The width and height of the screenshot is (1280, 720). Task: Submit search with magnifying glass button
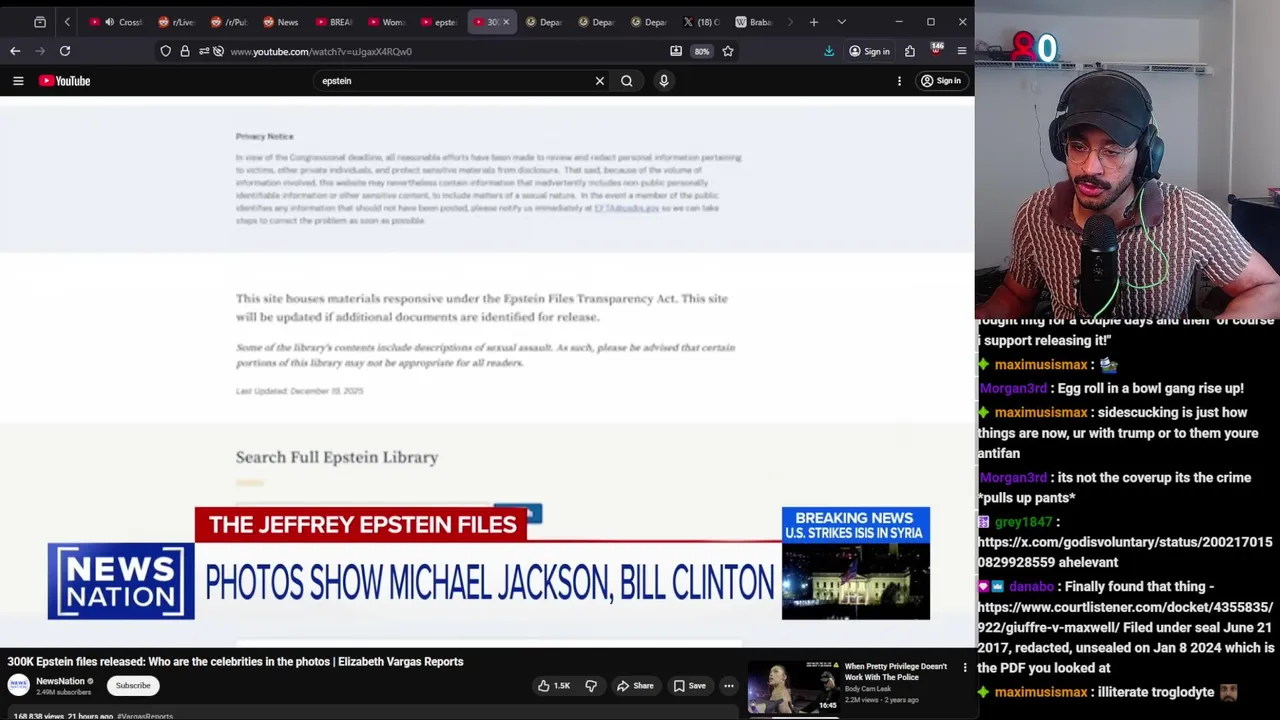pos(627,81)
